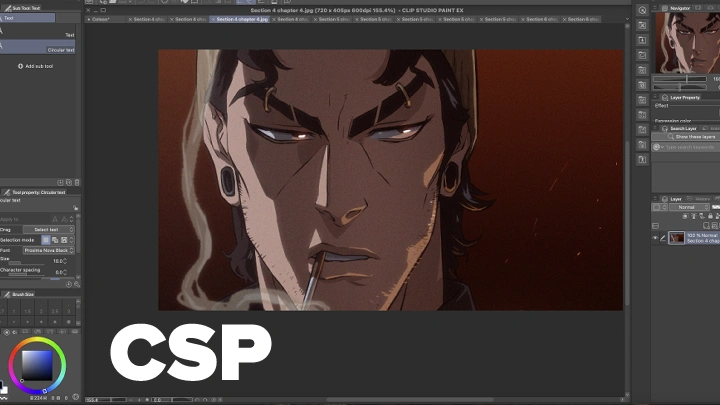Viewport: 720px width, 405px height.
Task: Click the Selection mode stepper arrows
Action: (71, 240)
